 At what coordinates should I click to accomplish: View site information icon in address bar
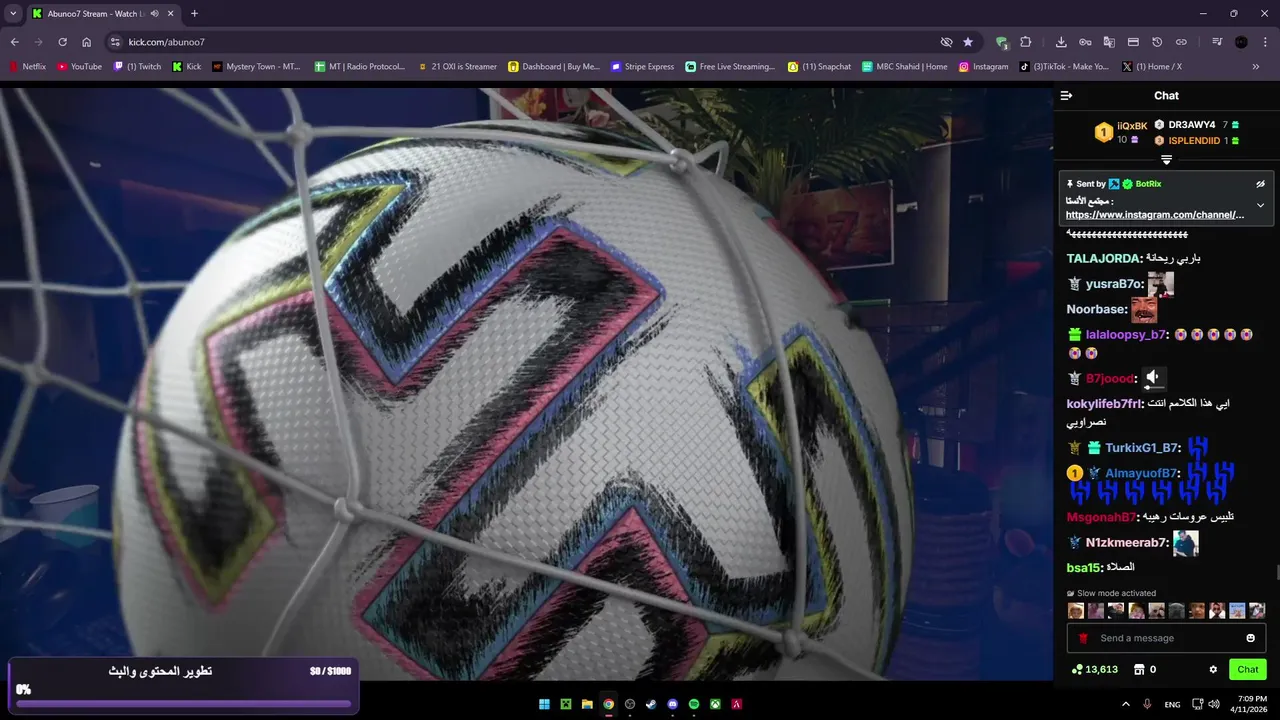pos(115,42)
